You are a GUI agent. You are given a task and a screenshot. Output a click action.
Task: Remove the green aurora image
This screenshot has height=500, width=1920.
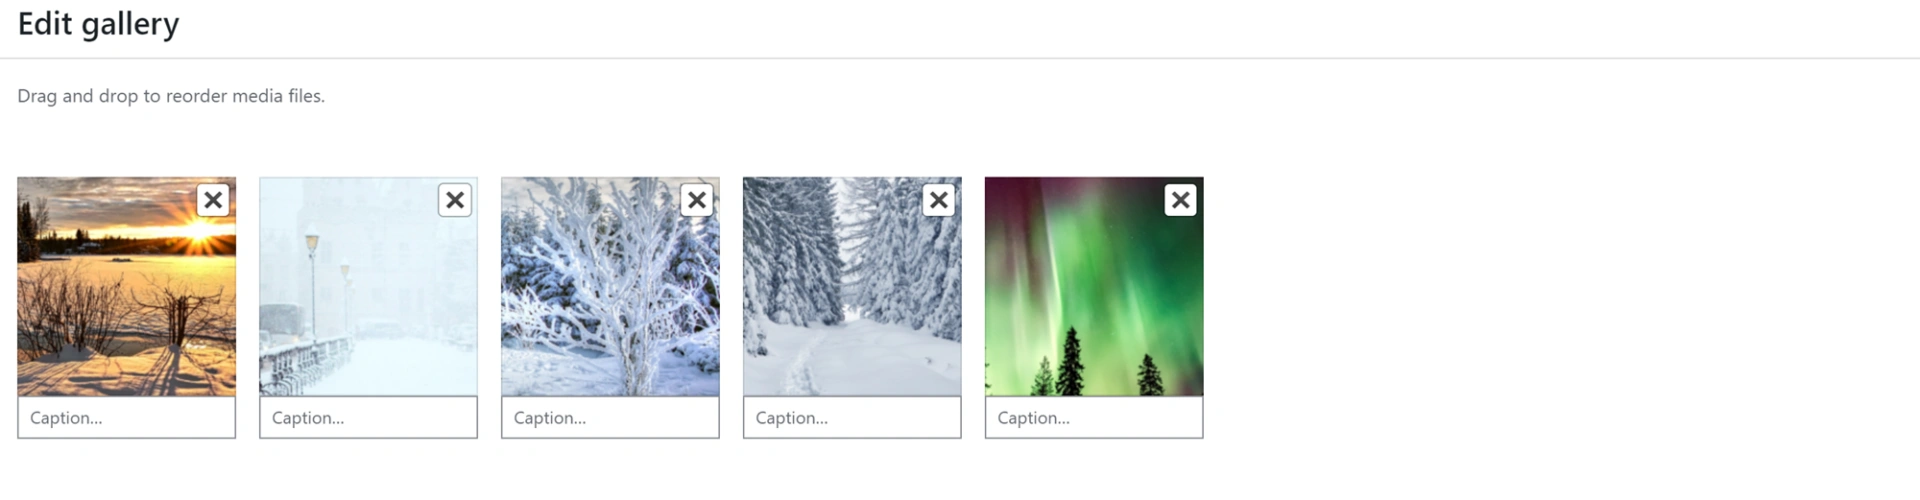1181,200
